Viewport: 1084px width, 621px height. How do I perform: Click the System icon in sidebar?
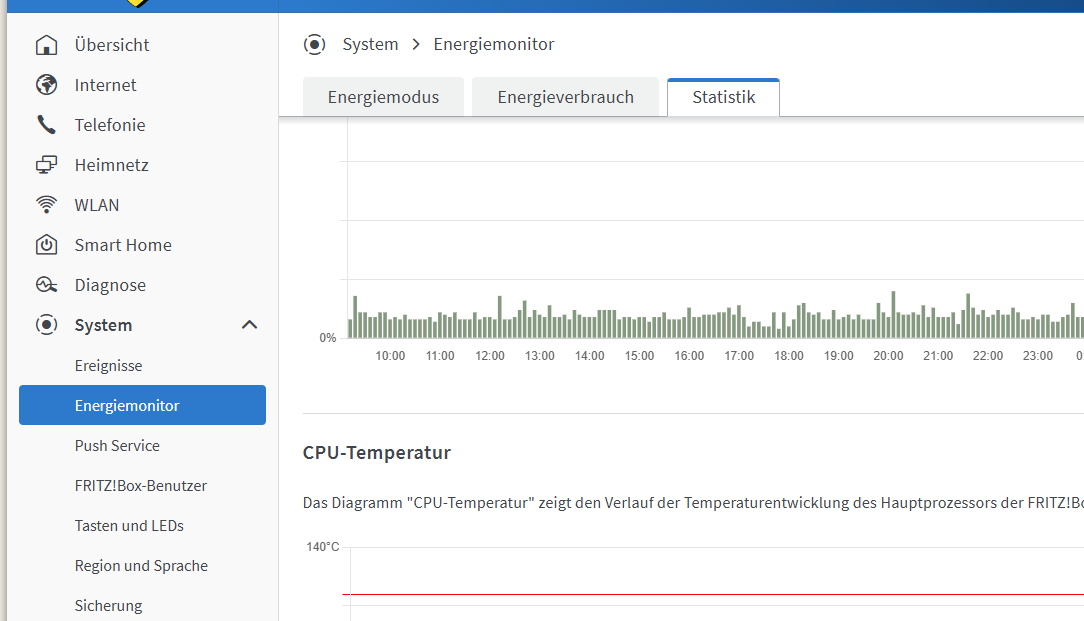(x=46, y=325)
